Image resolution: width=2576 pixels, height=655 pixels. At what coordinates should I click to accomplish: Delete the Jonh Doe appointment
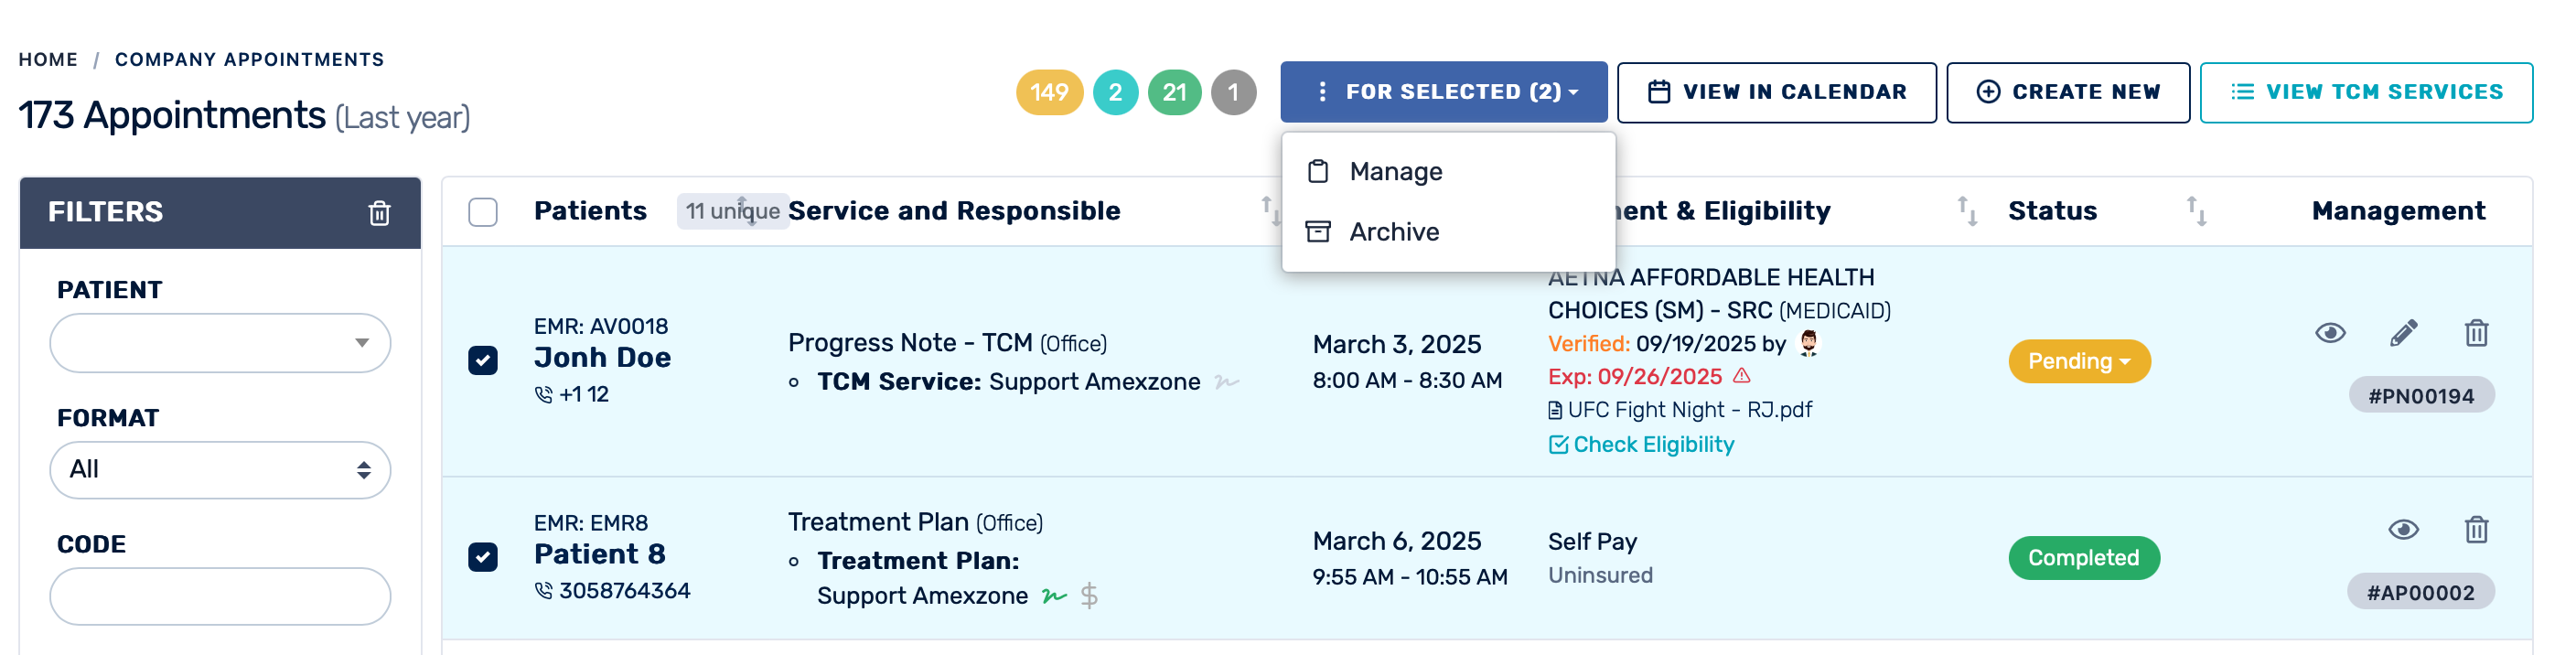[x=2475, y=333]
